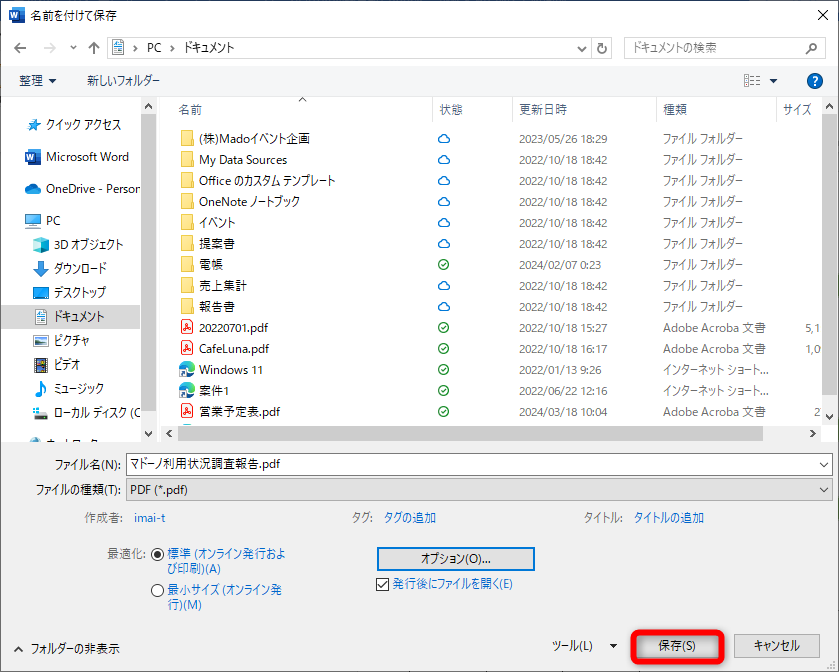This screenshot has height=672, width=839.
Task: Click 新しいフォルダー to create folder
Action: pyautogui.click(x=123, y=81)
